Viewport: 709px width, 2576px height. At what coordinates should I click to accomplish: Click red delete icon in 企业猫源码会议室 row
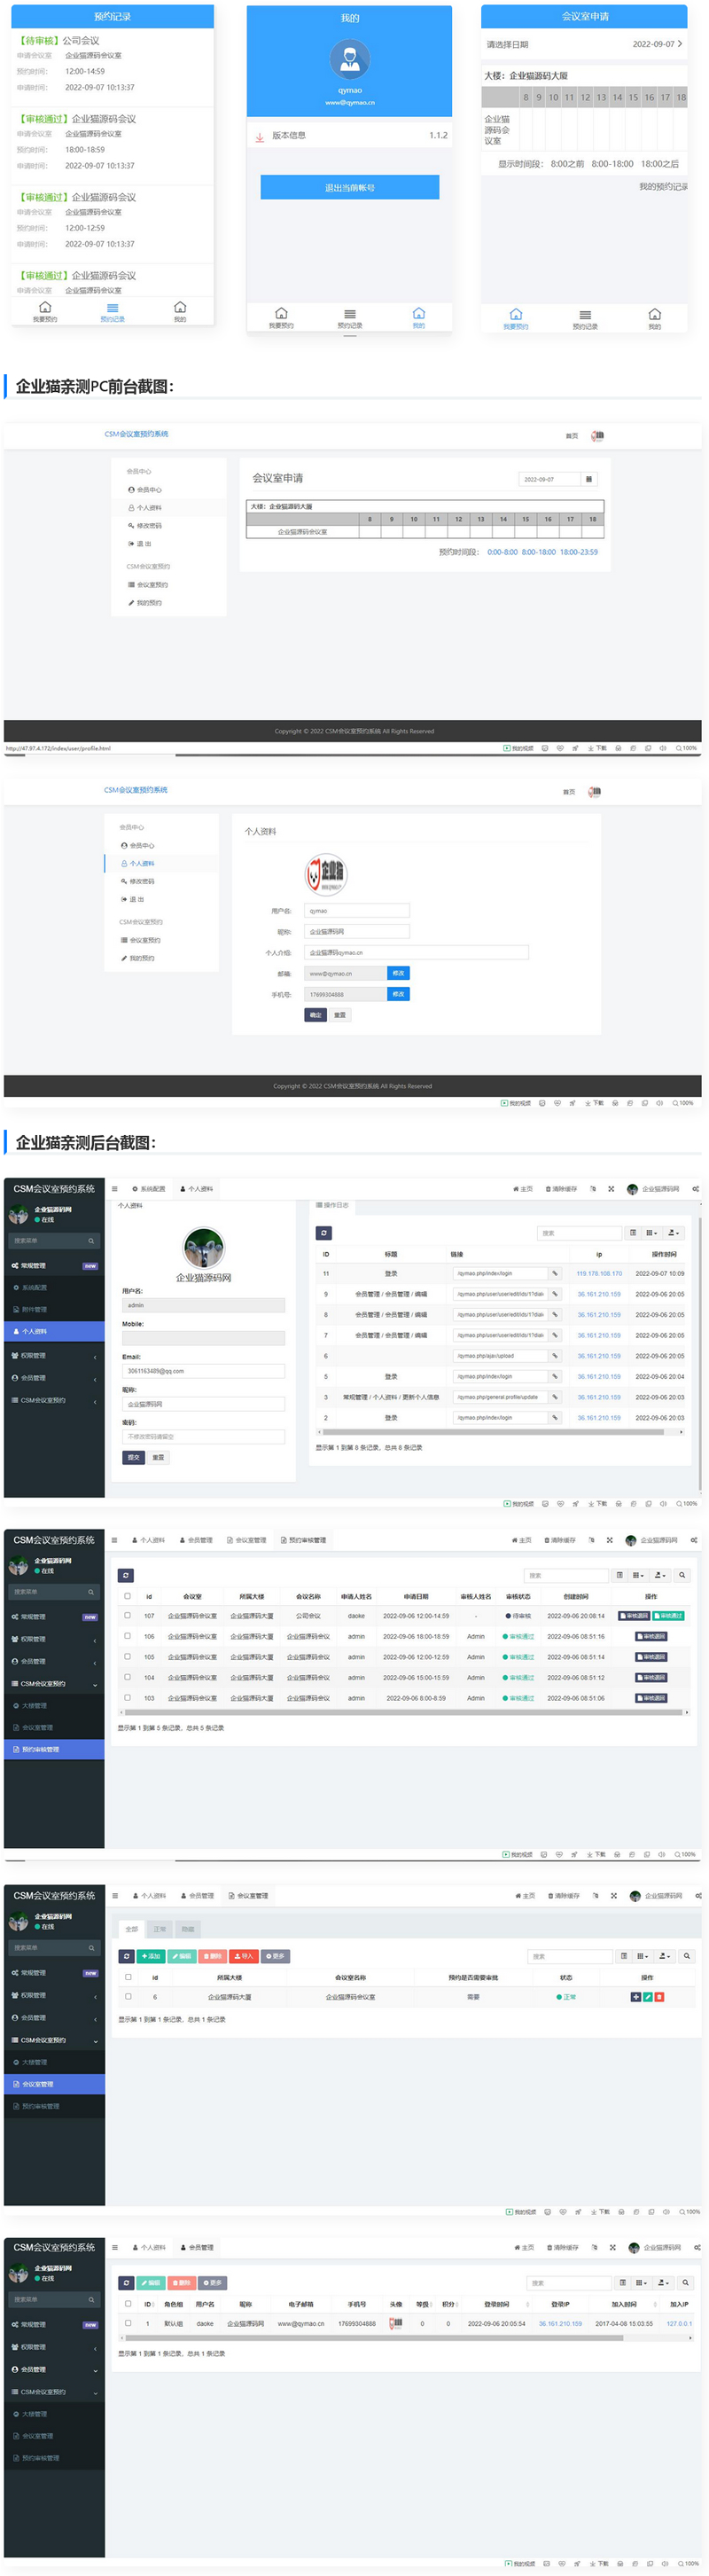(x=659, y=1997)
